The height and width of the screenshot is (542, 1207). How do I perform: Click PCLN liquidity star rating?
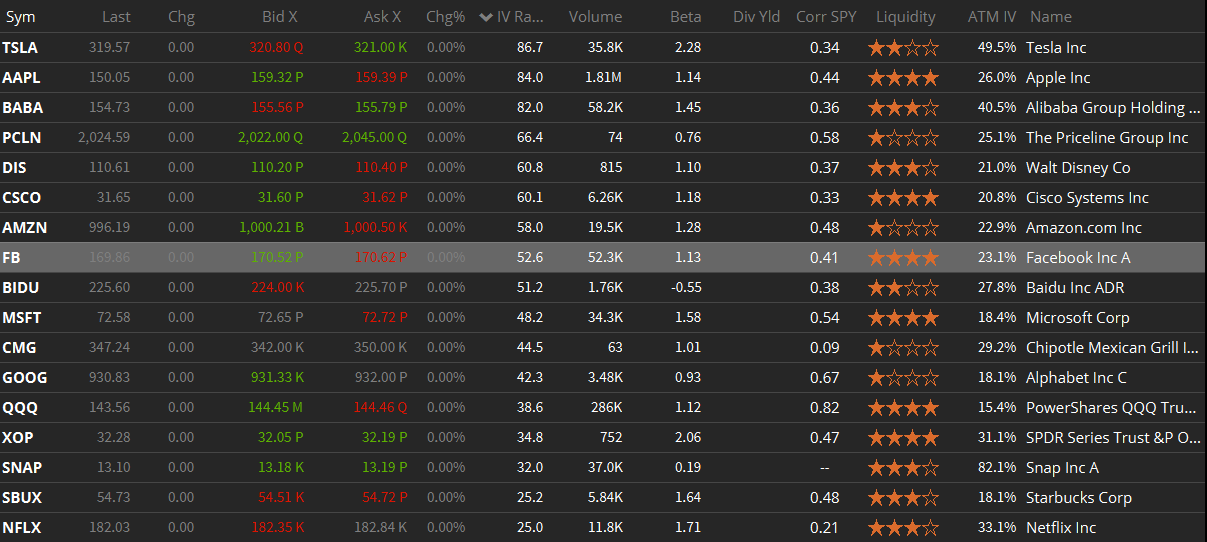click(x=904, y=137)
